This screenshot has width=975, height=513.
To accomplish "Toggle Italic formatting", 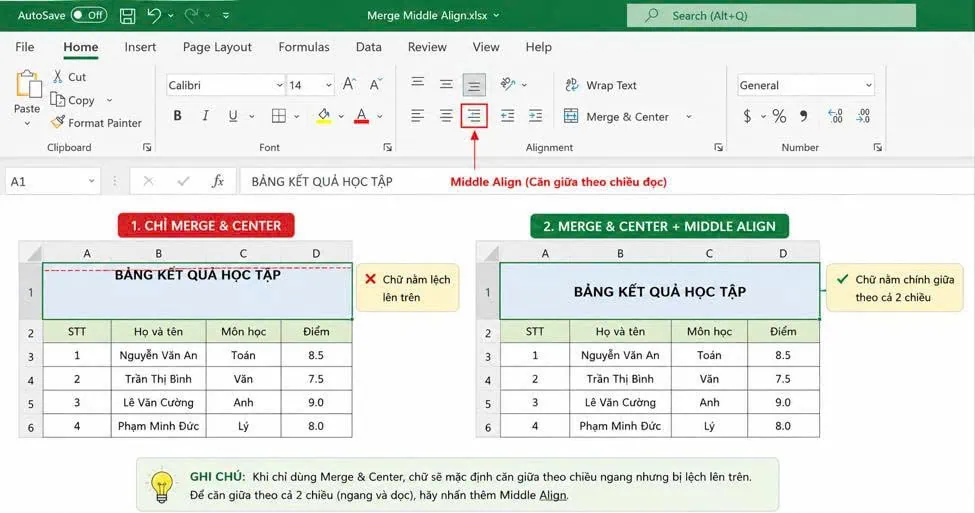I will pos(205,116).
